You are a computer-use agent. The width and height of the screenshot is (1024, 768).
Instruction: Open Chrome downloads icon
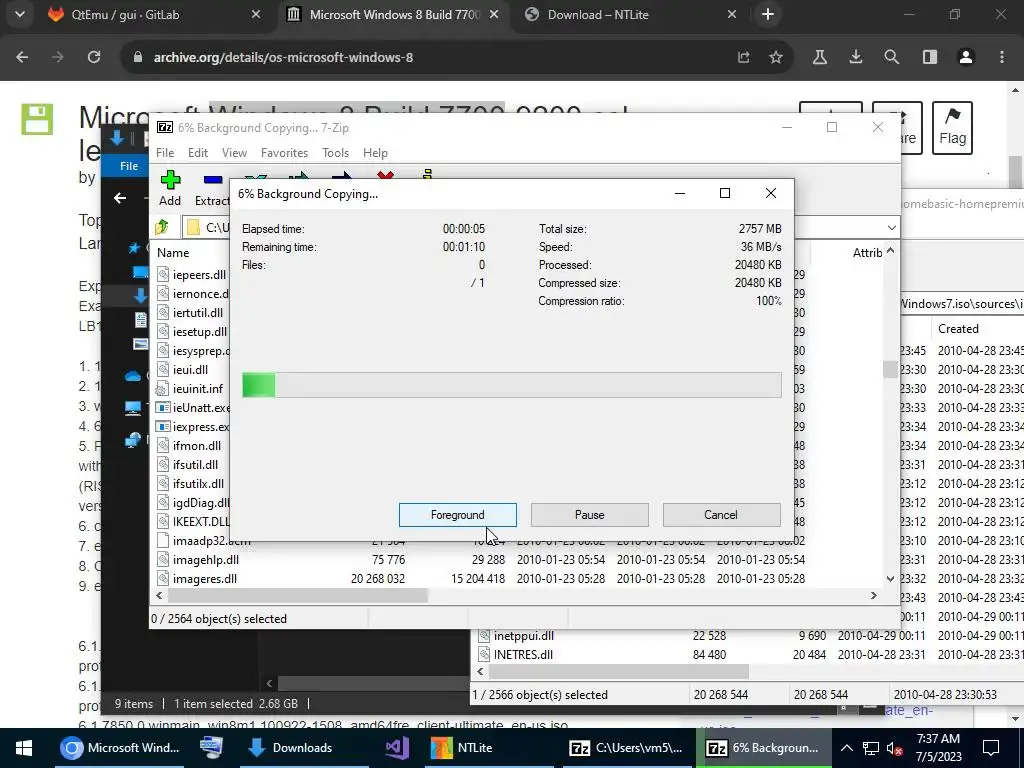856,57
